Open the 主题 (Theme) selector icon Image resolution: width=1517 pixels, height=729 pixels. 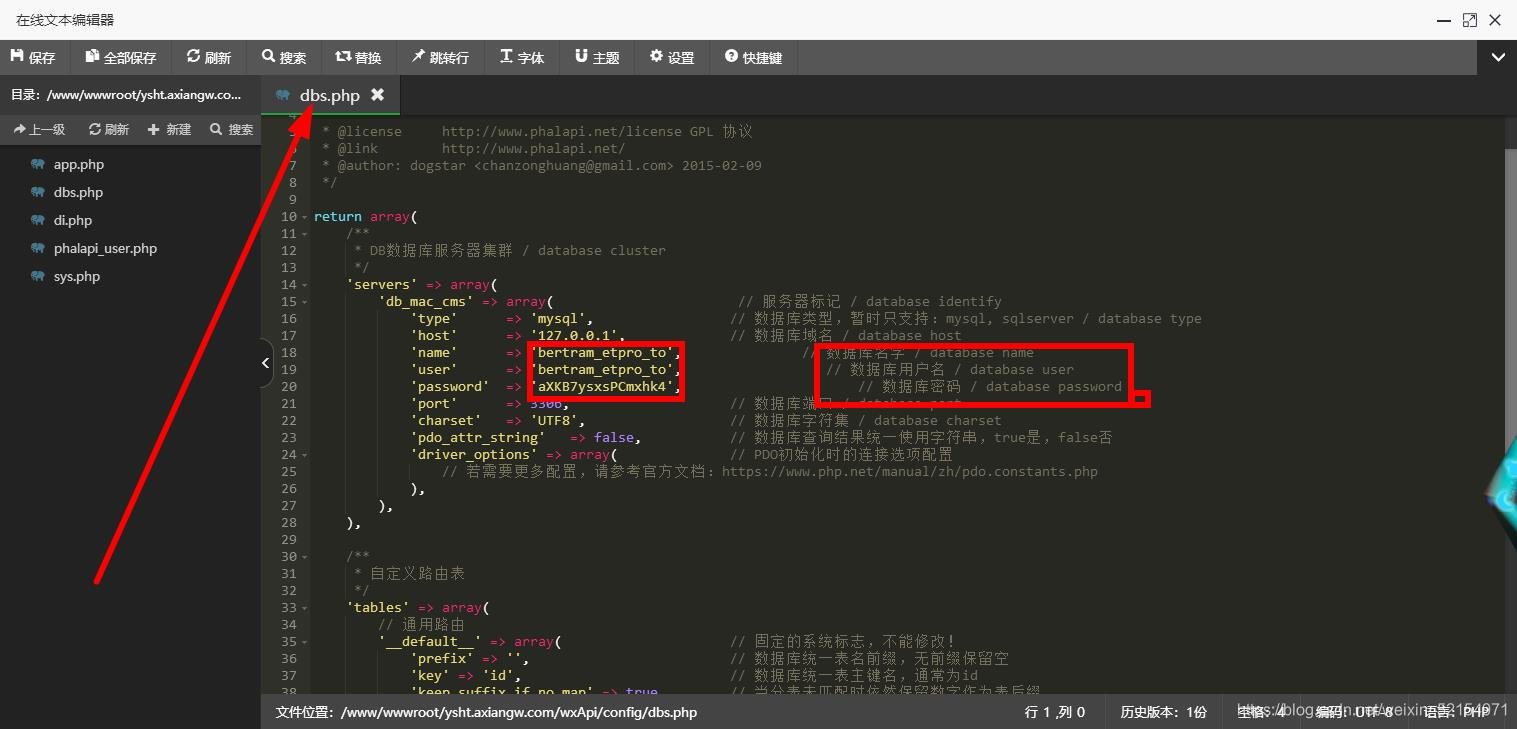[x=597, y=57]
